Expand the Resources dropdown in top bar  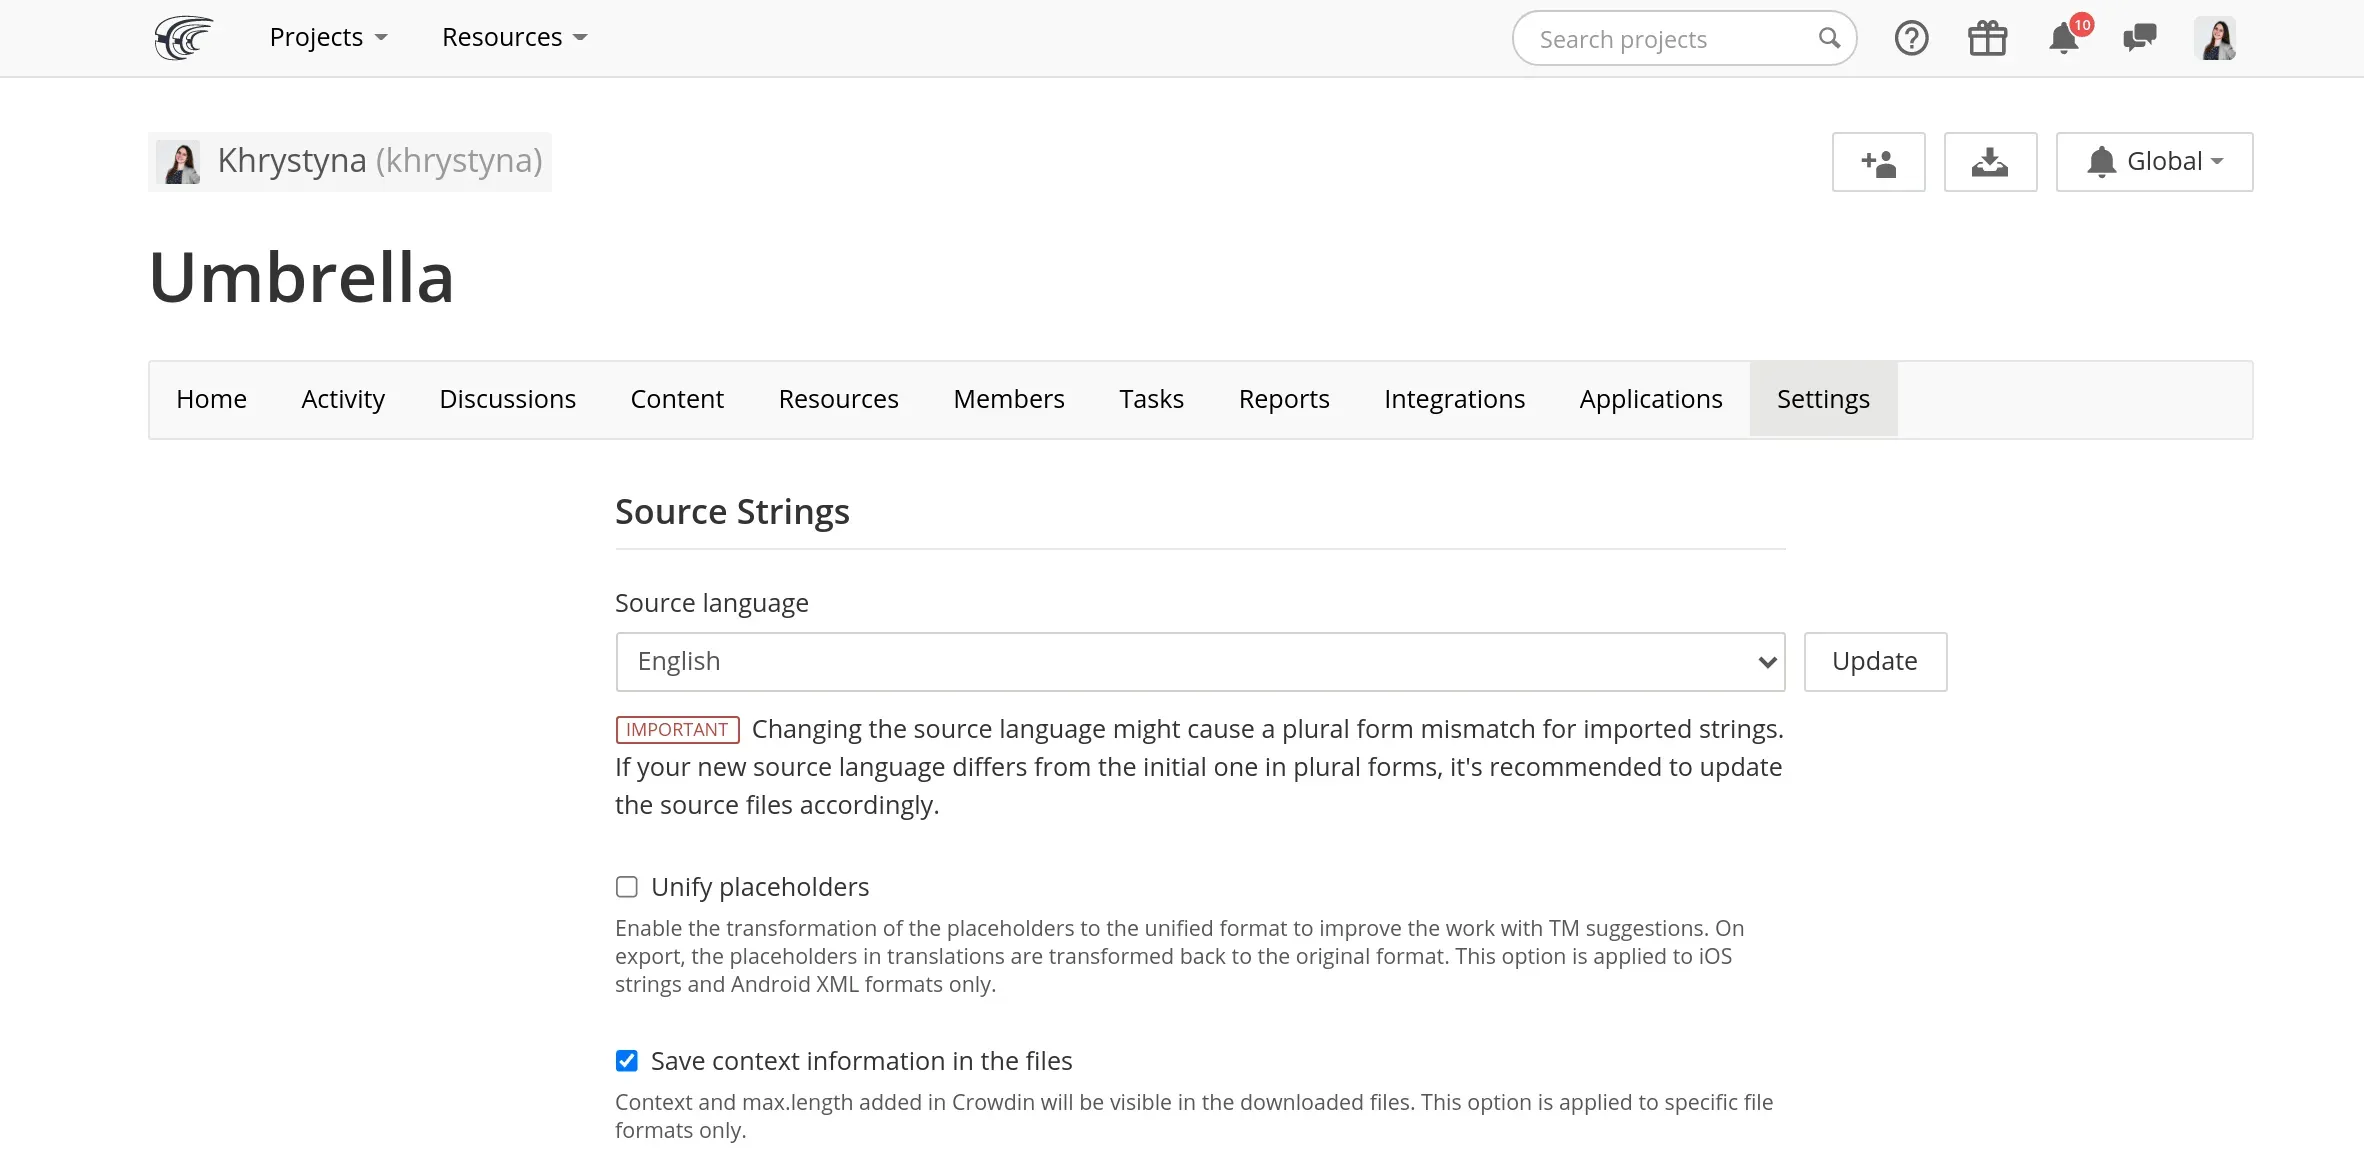(x=514, y=38)
